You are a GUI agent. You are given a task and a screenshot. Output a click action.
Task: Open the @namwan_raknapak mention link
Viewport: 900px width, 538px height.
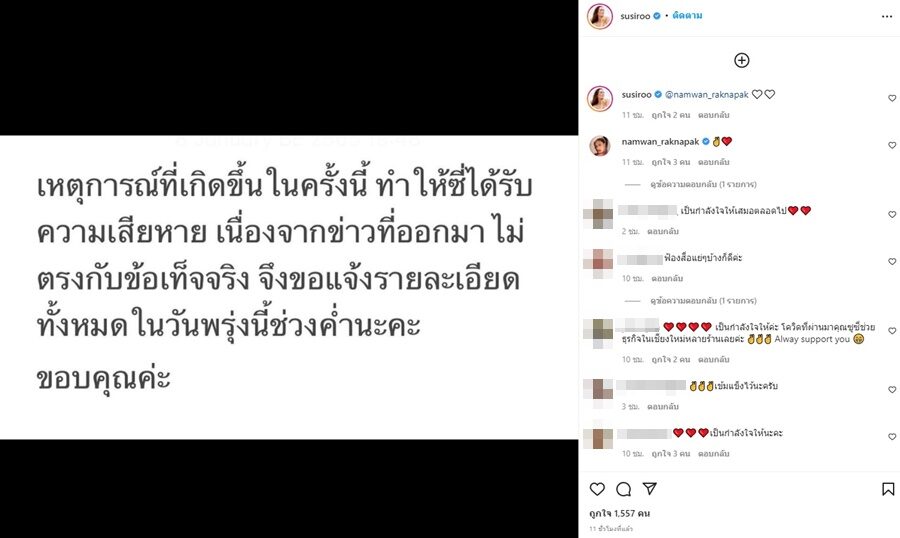(707, 95)
